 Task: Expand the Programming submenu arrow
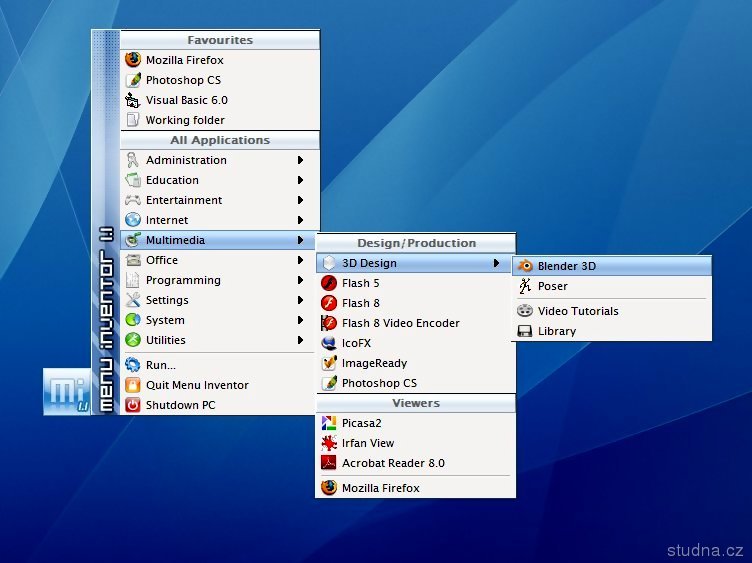pyautogui.click(x=300, y=280)
